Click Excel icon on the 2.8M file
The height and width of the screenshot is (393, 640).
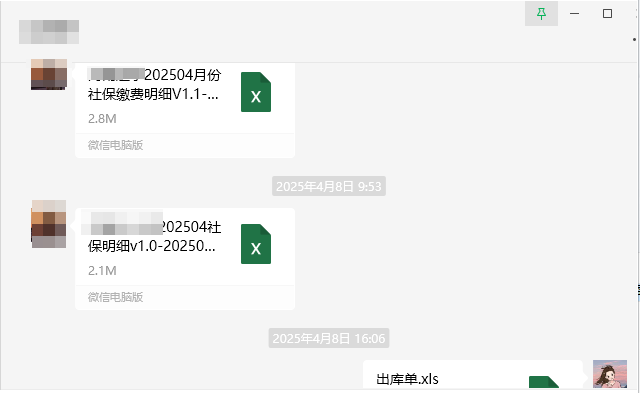(x=256, y=92)
